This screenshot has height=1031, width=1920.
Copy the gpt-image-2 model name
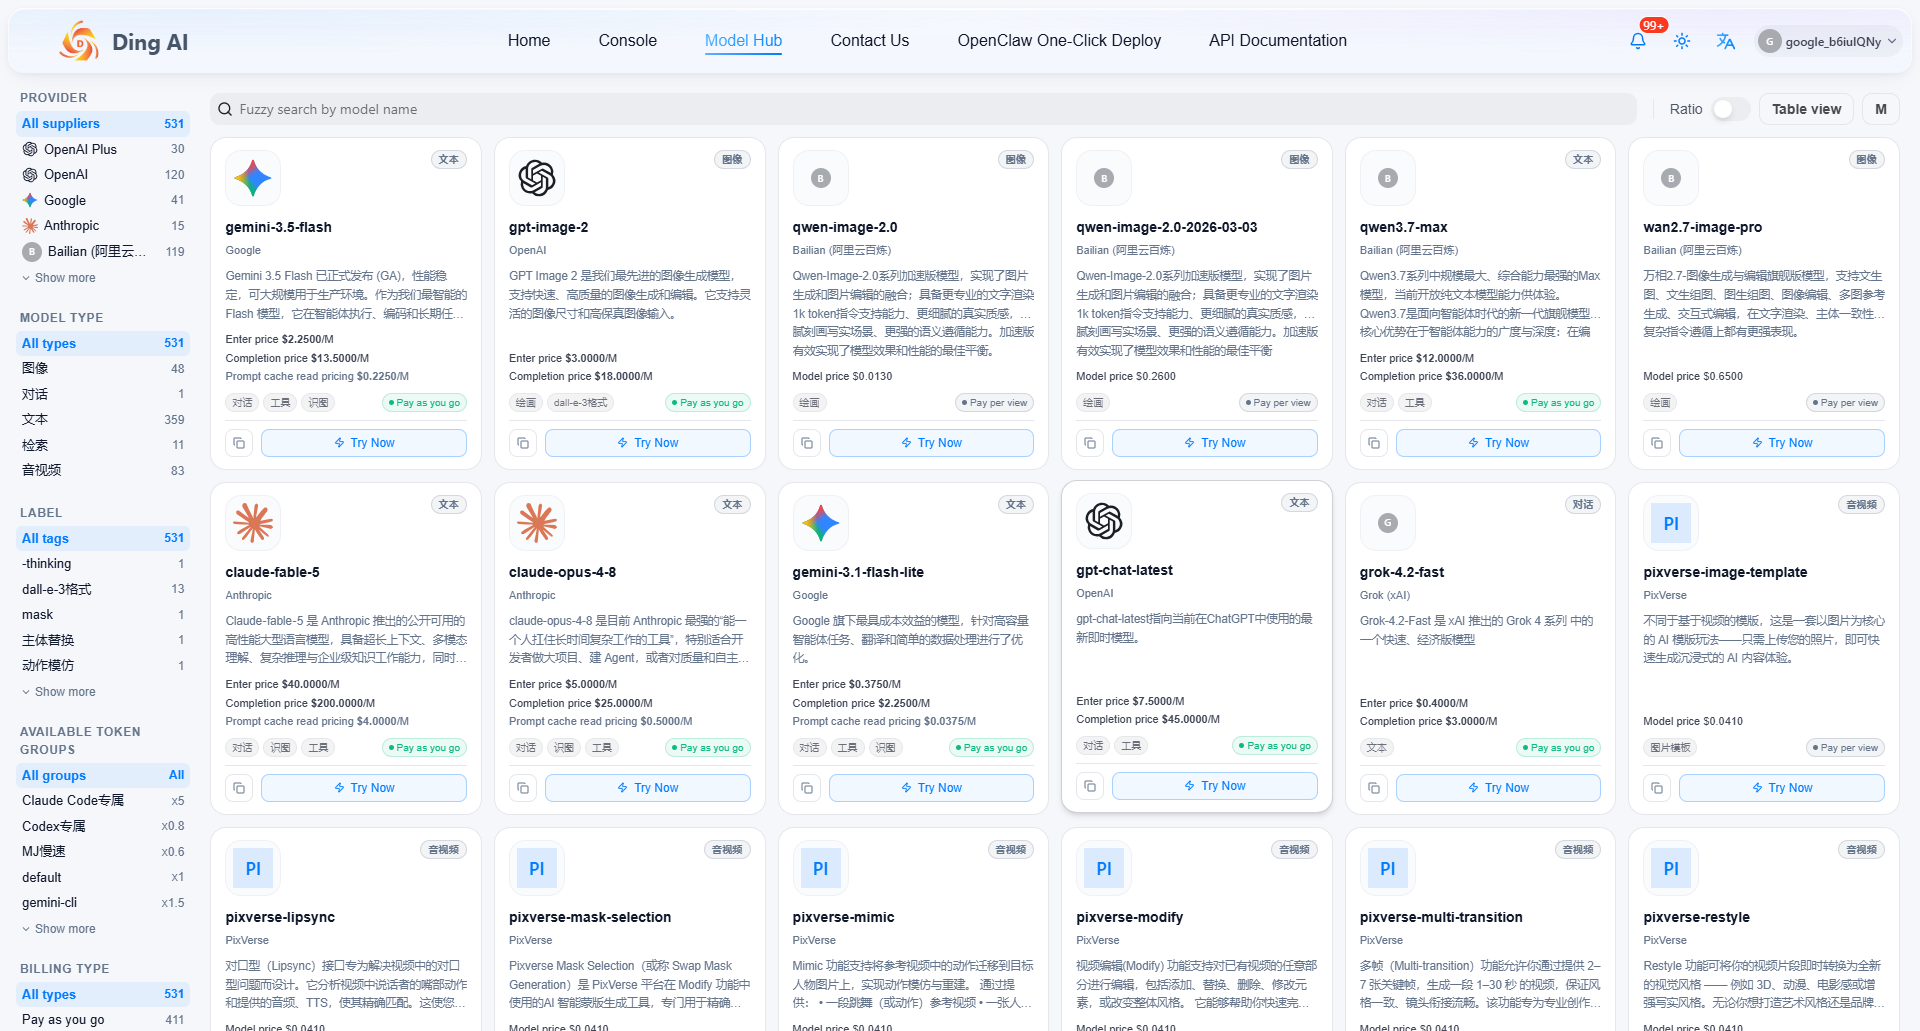coord(523,443)
